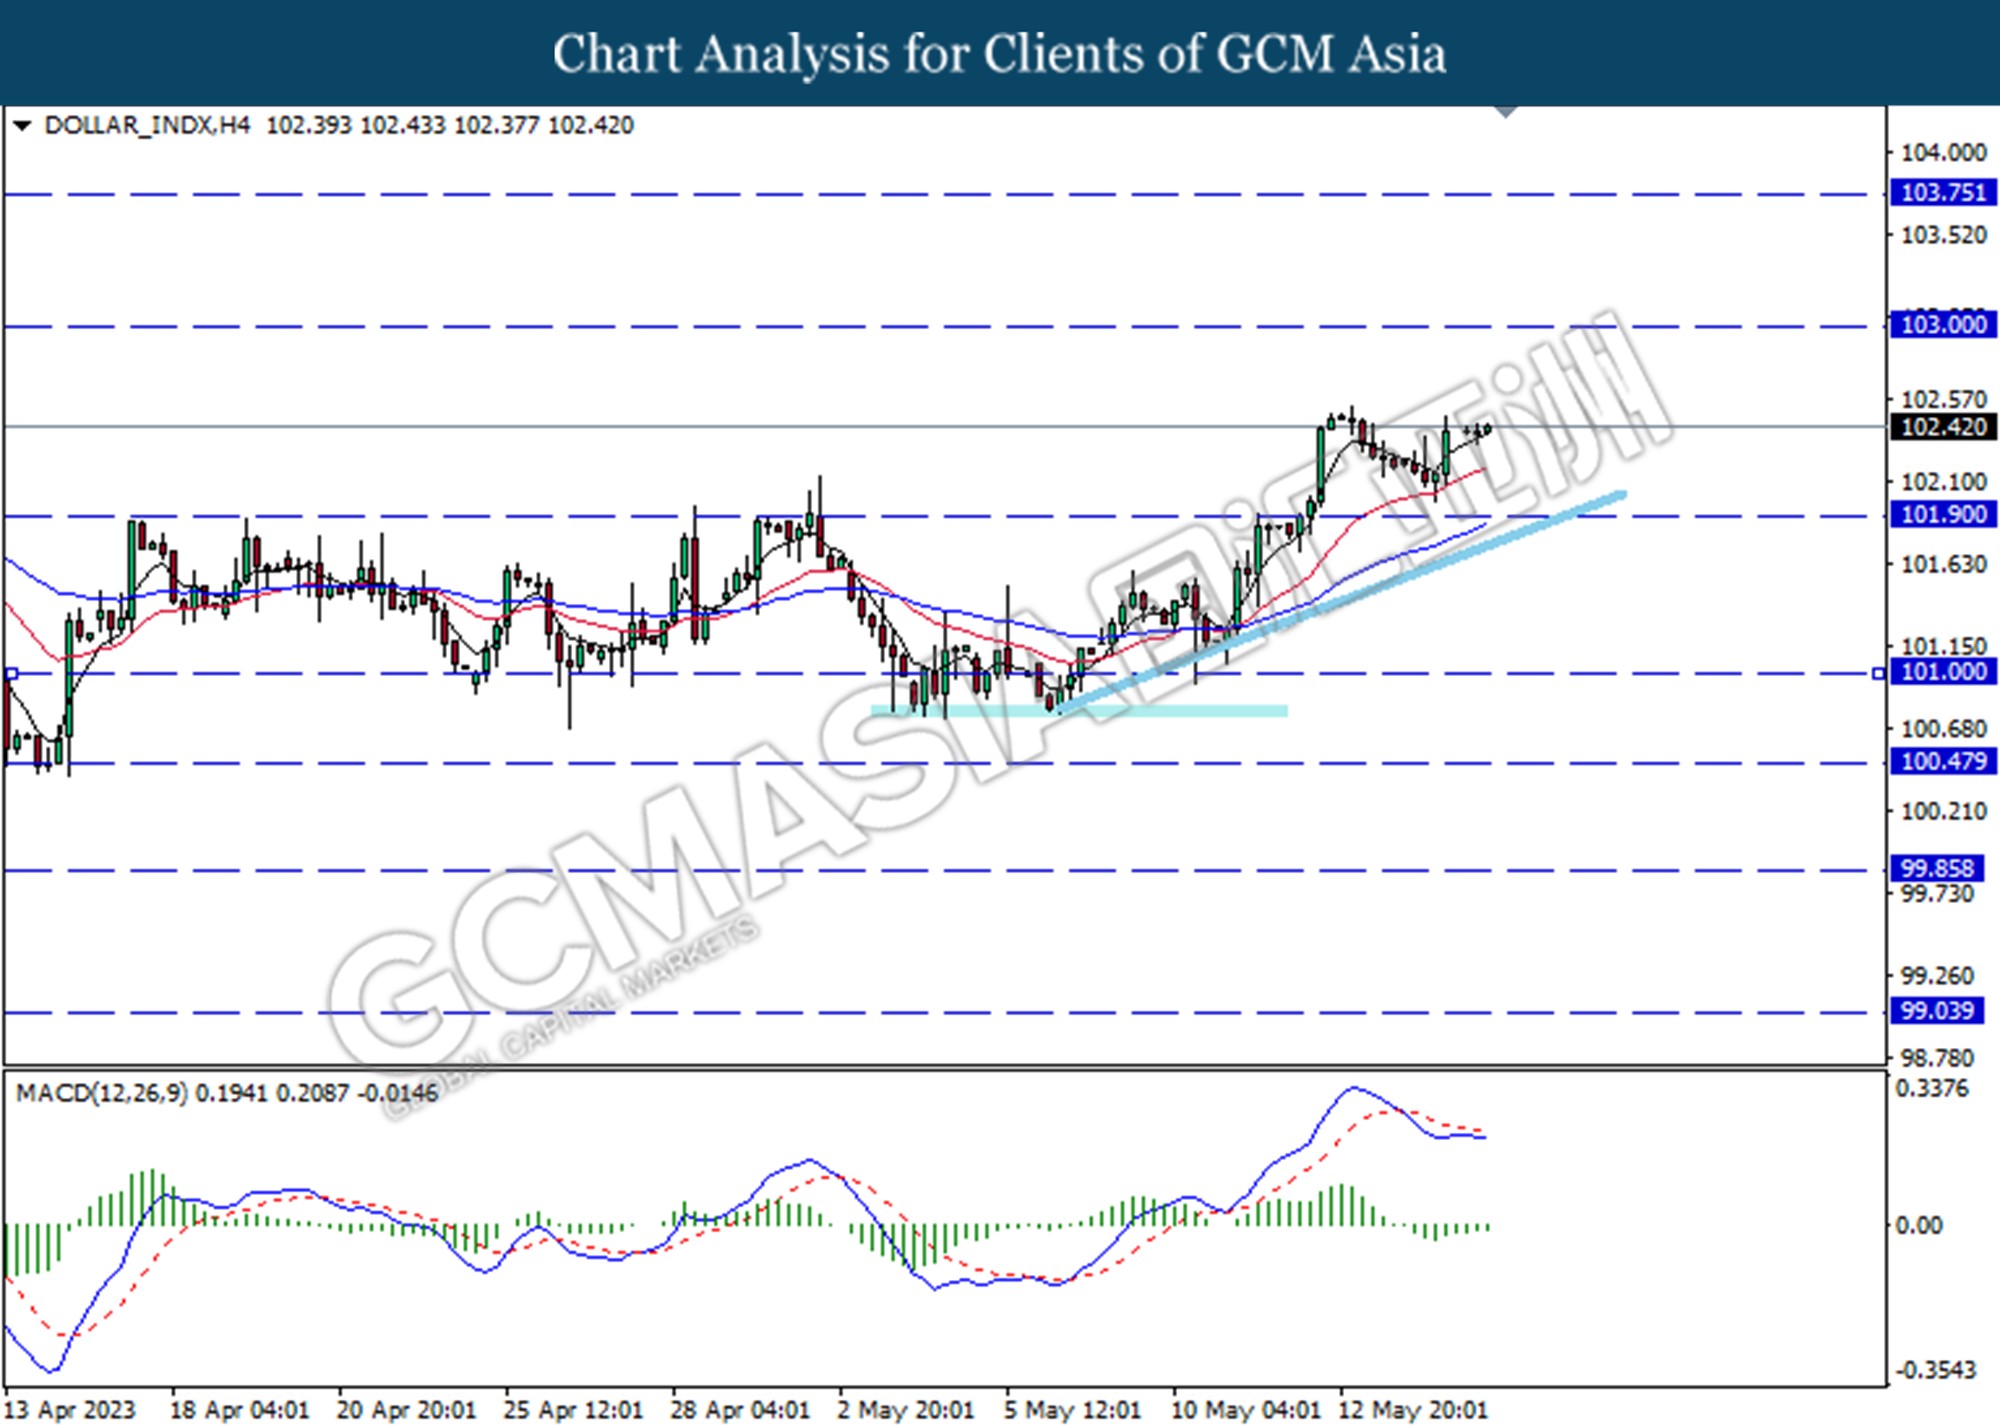This screenshot has height=1428, width=2000.
Task: Click the 10 May 04:01 date label
Action: coord(1245,1410)
